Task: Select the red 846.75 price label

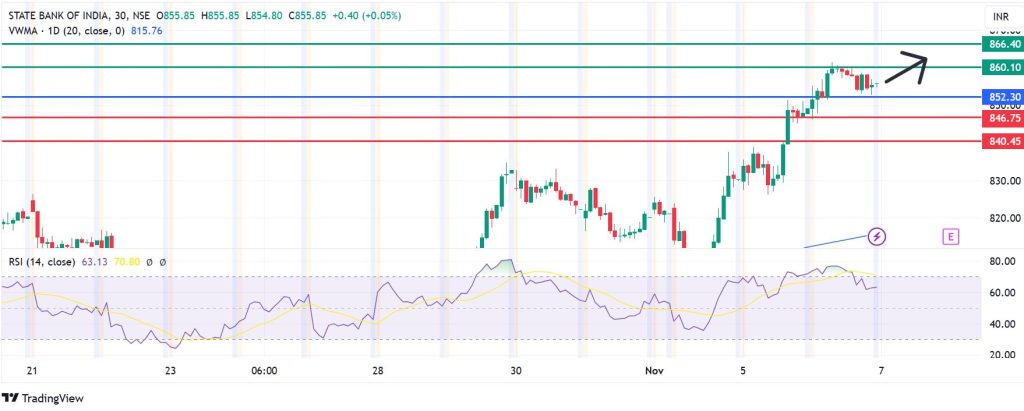Action: click(x=1002, y=118)
